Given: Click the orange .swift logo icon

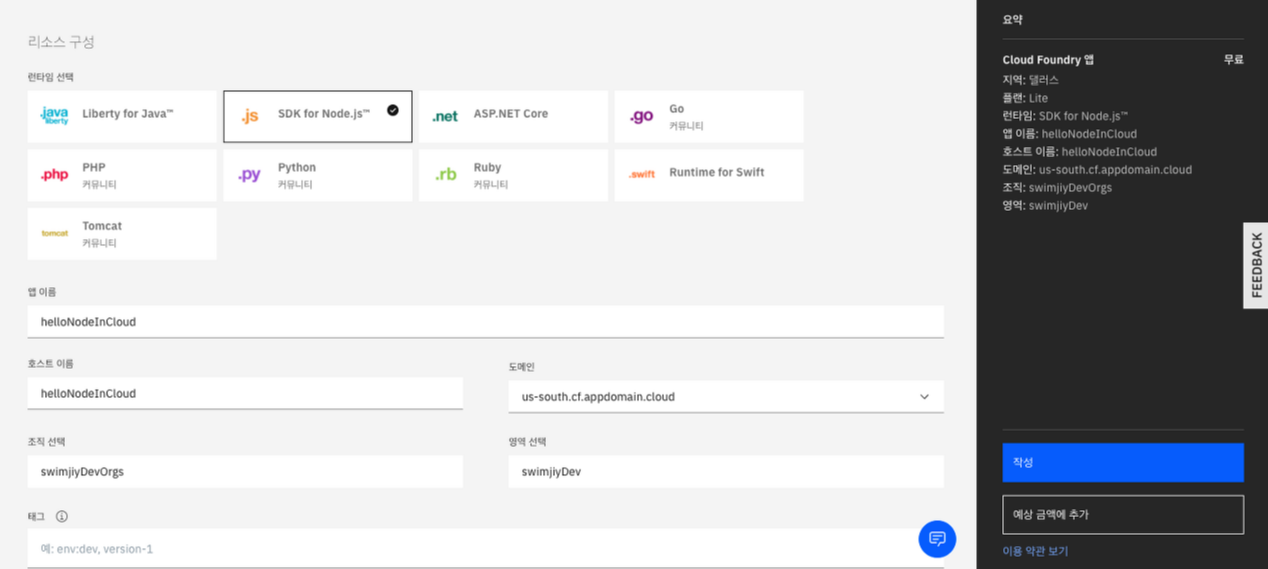Looking at the screenshot, I should pos(642,175).
